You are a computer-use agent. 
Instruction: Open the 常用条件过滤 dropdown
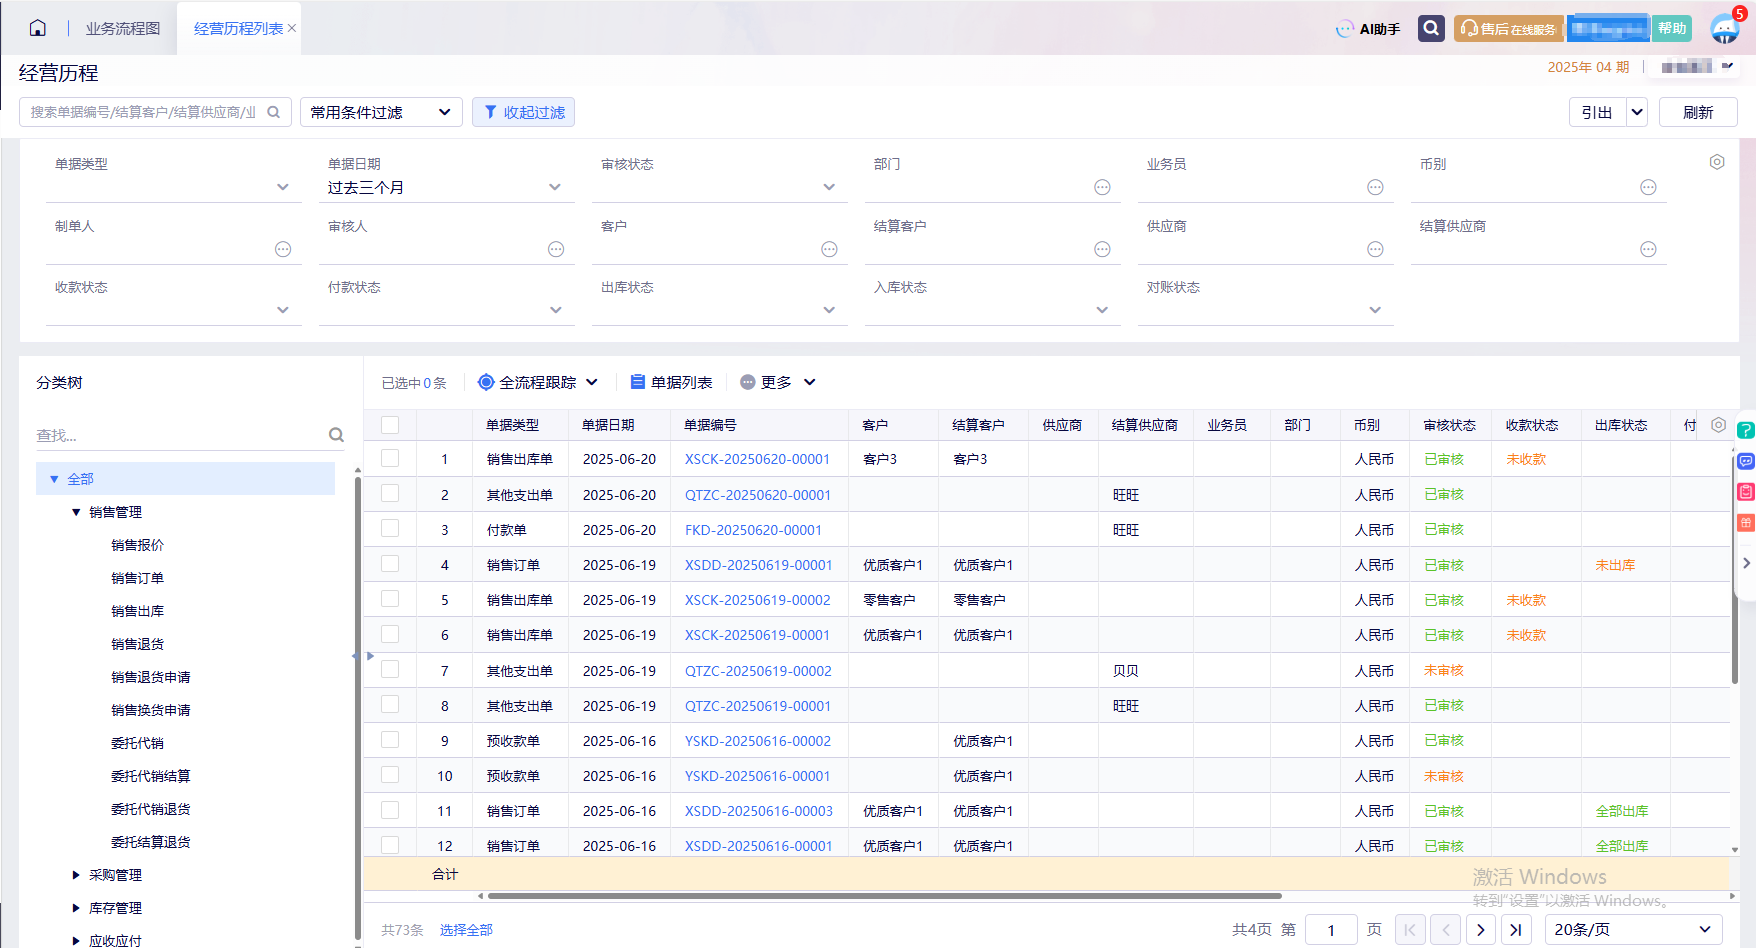coord(381,112)
